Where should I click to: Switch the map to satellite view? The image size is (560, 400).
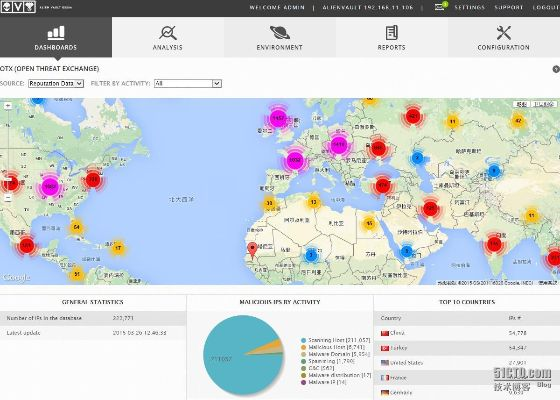click(544, 104)
